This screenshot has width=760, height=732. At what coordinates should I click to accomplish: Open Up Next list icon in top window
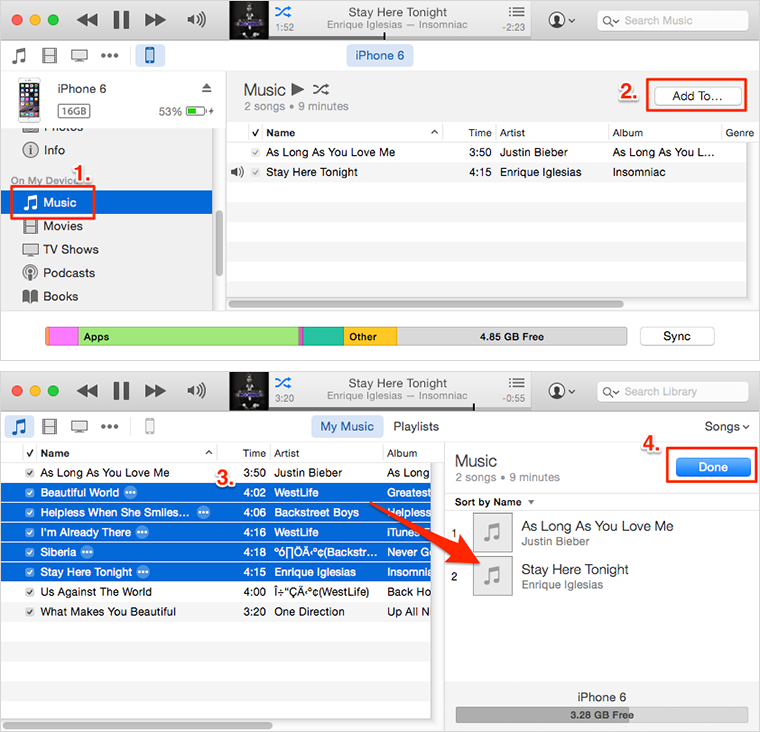click(516, 12)
